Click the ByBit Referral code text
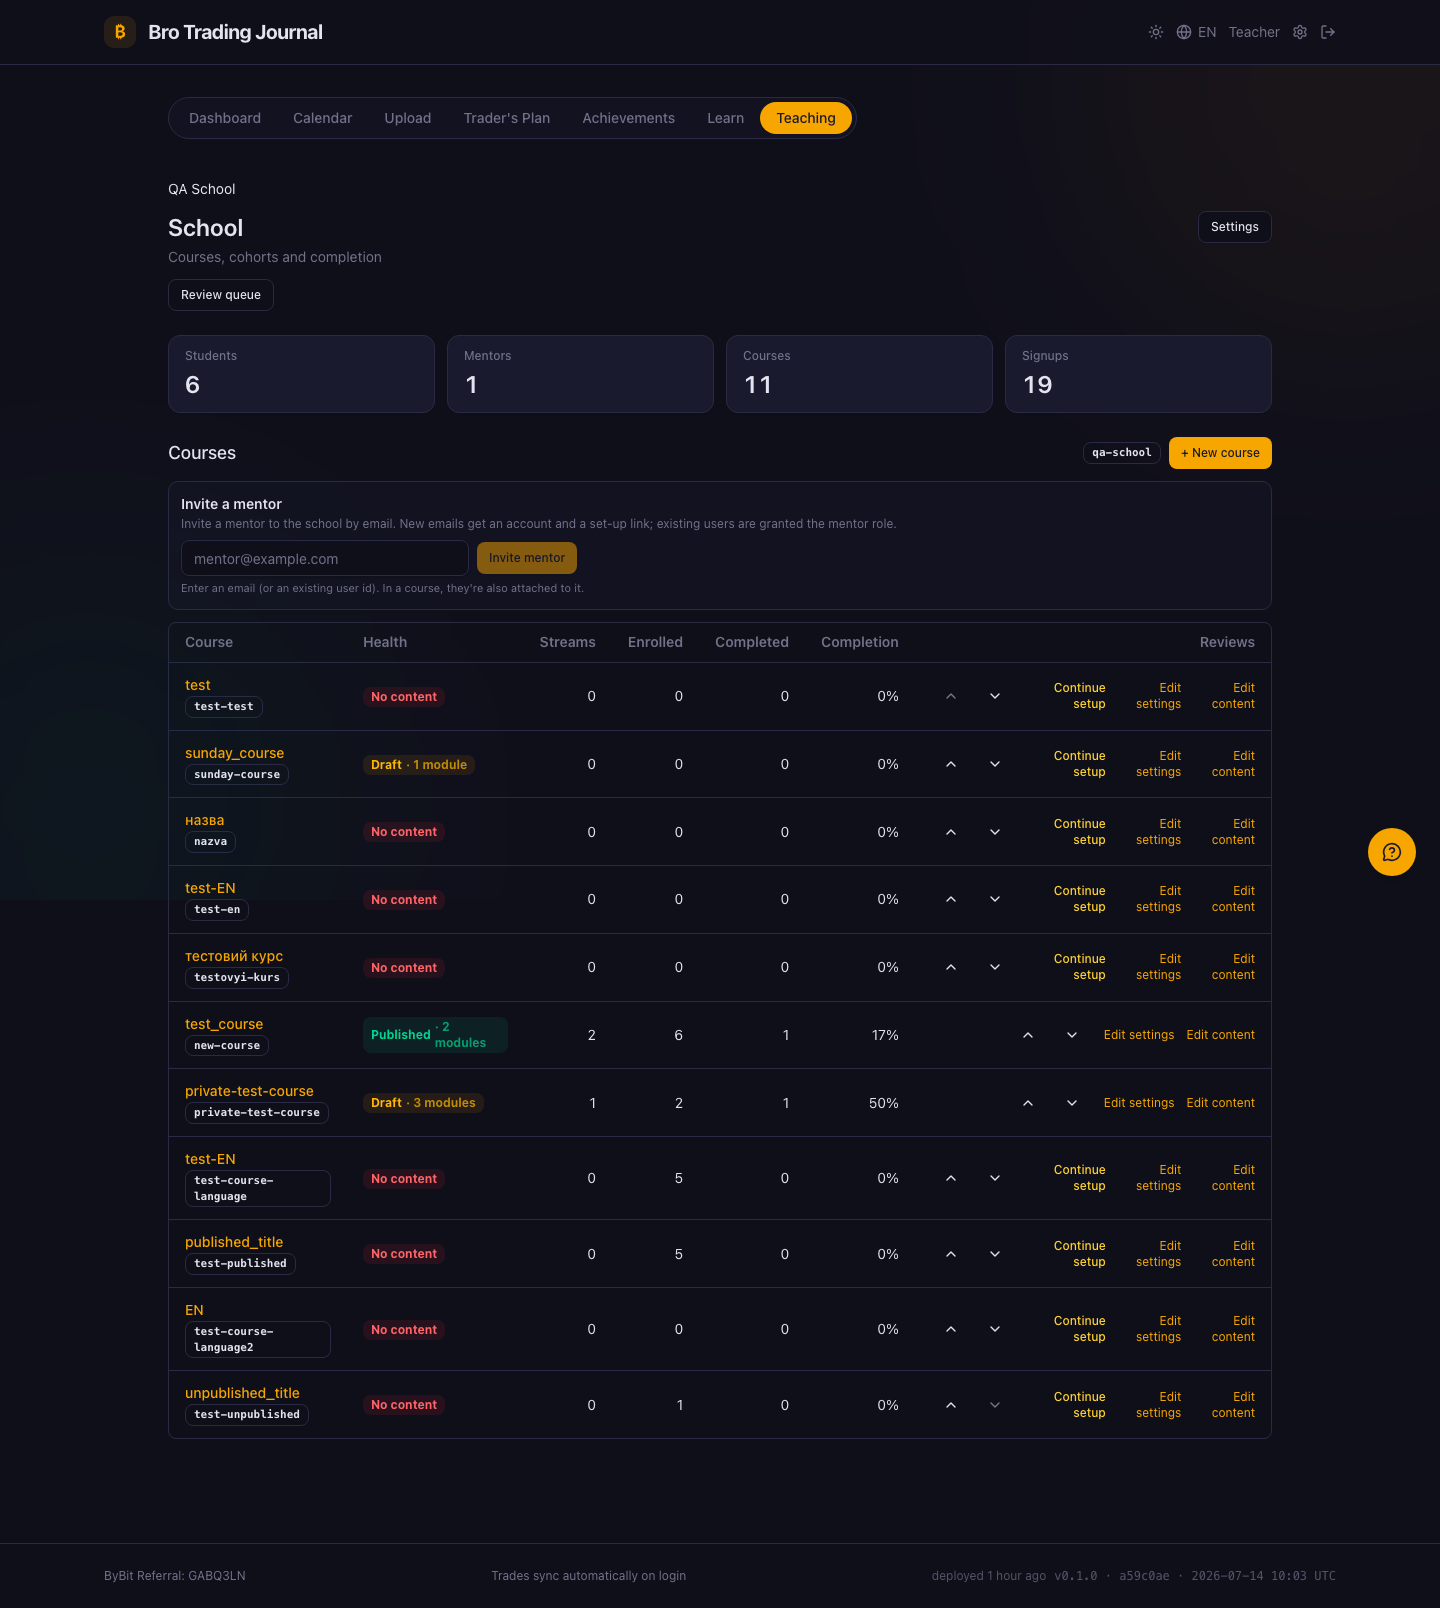This screenshot has width=1440, height=1608. (175, 1576)
